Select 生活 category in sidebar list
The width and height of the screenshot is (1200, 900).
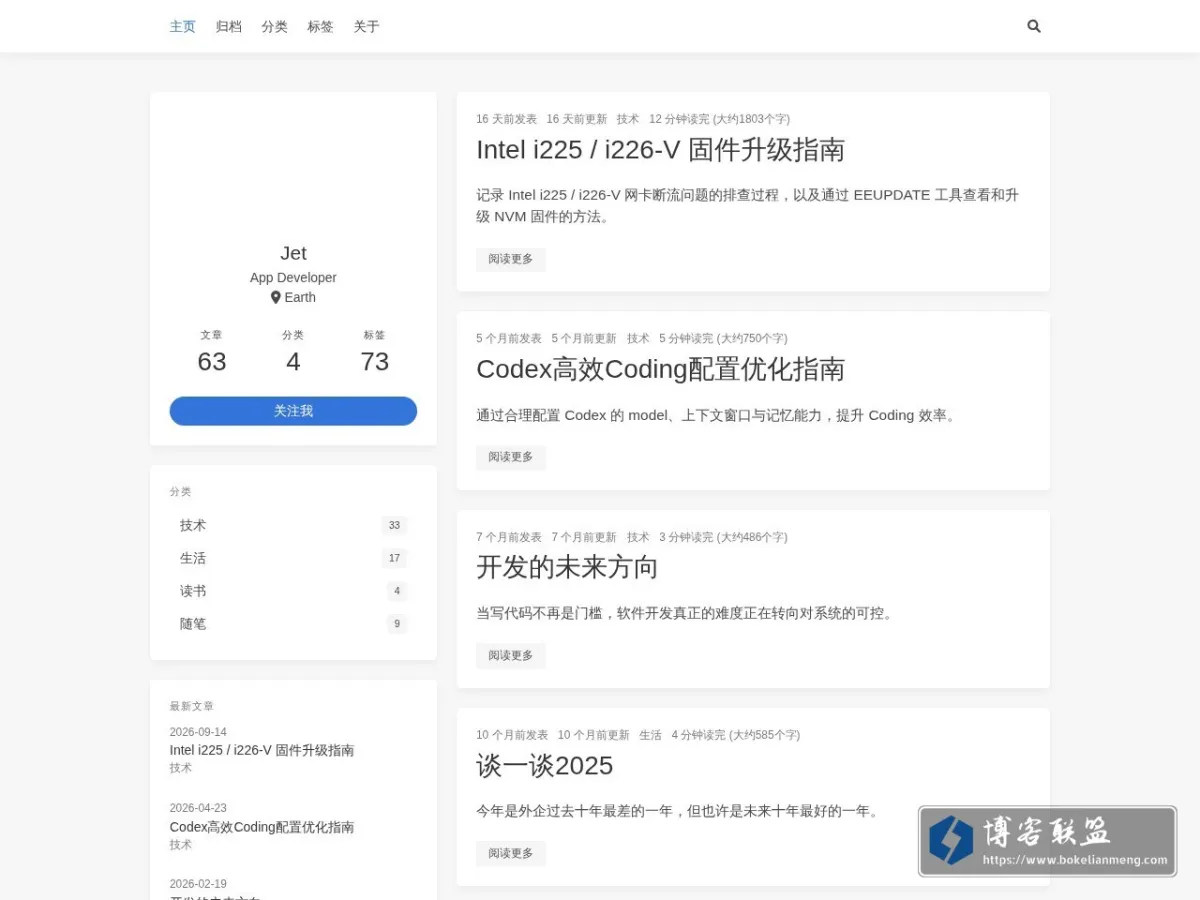[293, 558]
